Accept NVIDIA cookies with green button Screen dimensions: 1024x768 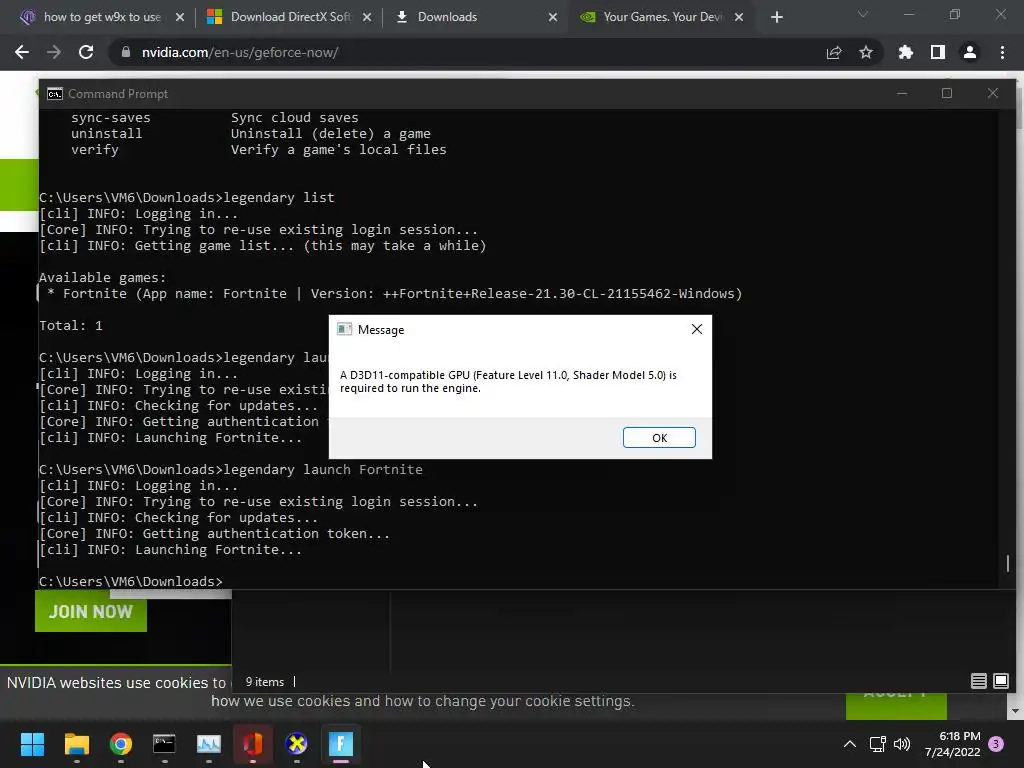point(896,706)
